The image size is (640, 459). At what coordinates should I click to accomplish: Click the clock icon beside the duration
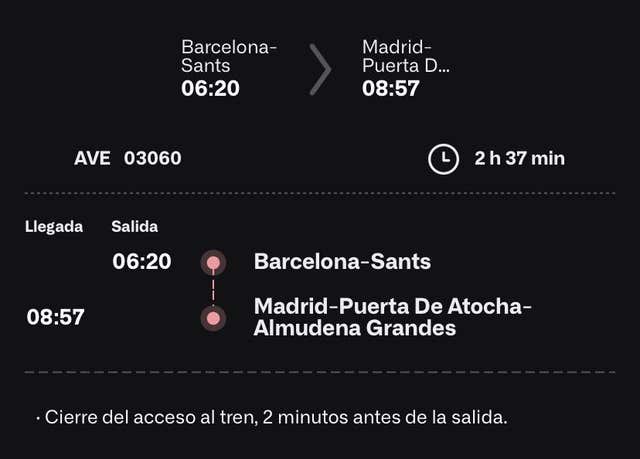click(443, 158)
